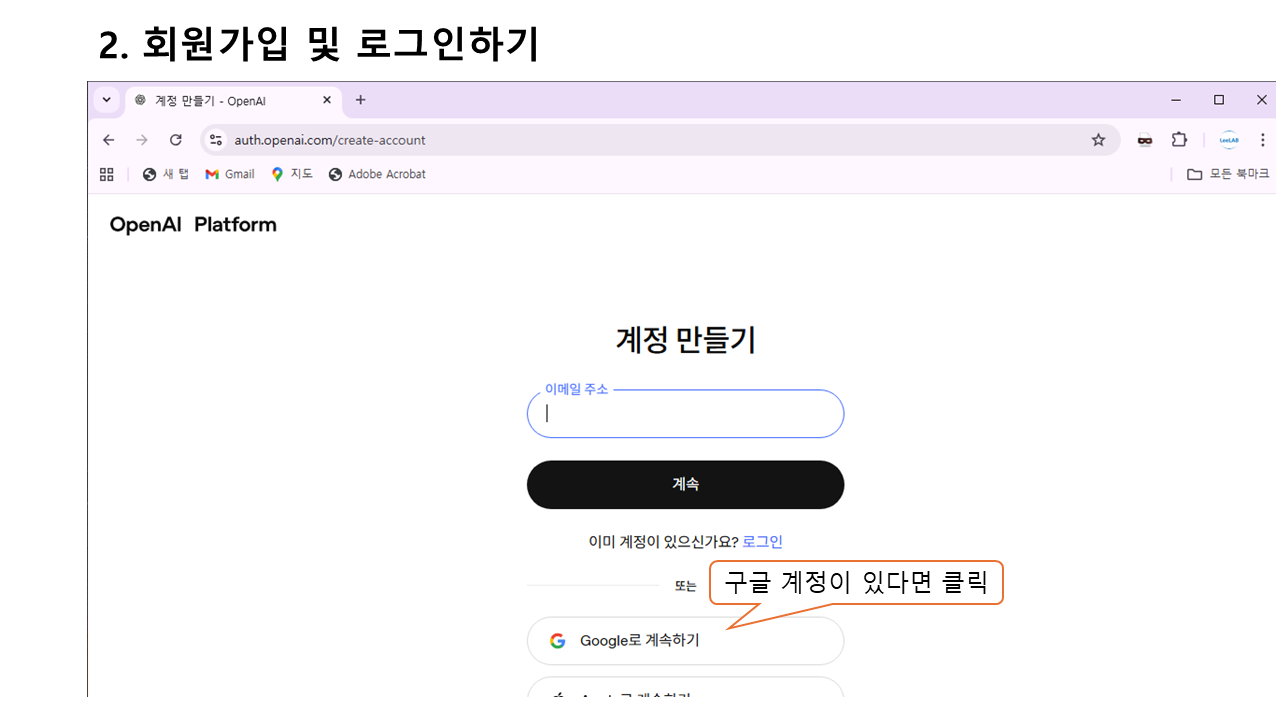1280x720 pixels.
Task: Click the 로그인 link
Action: click(762, 542)
